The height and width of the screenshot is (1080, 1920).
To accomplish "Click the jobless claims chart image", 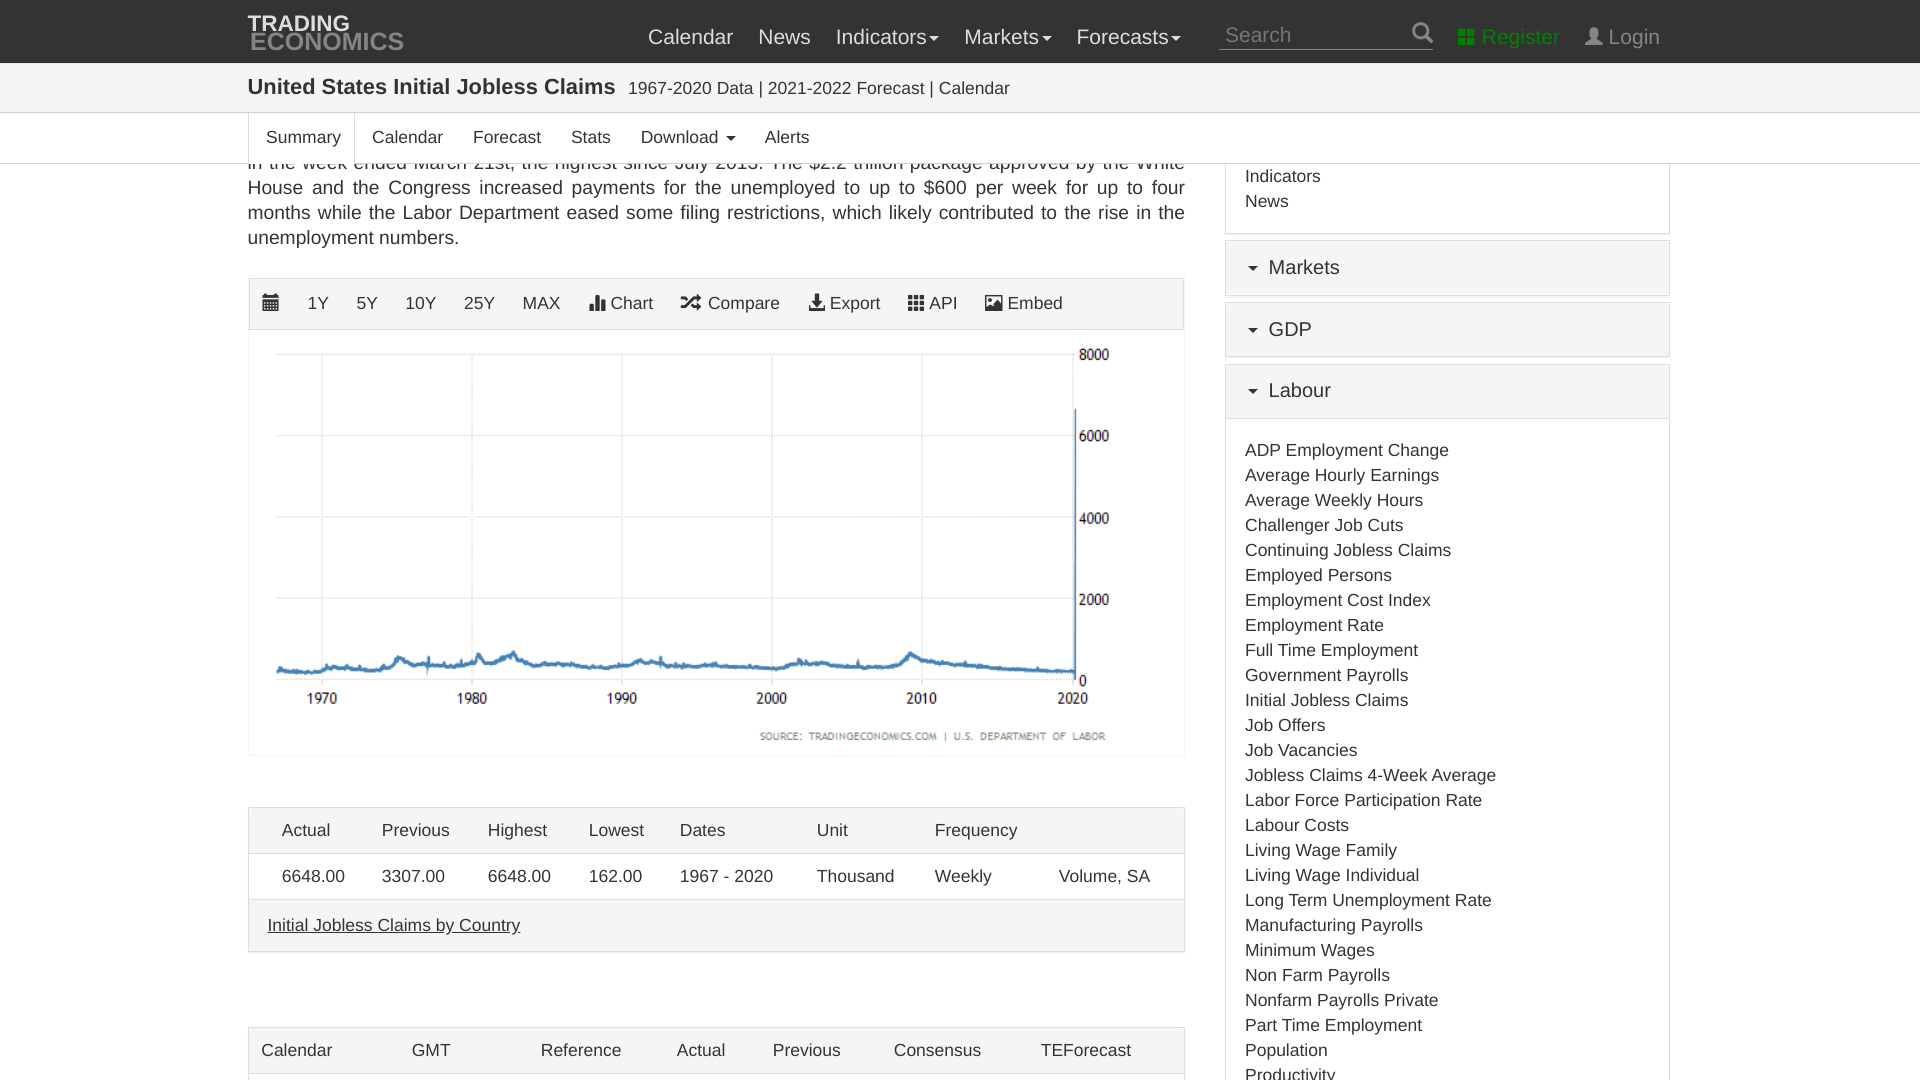I will tap(716, 543).
